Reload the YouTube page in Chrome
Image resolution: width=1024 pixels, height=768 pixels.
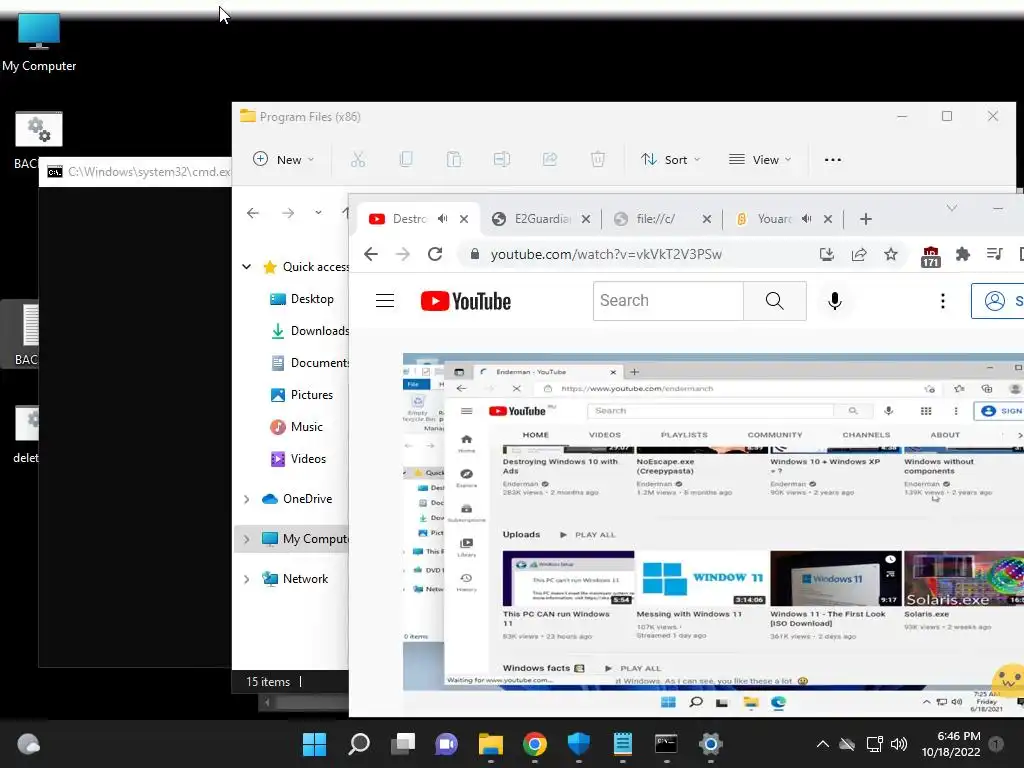pos(435,254)
